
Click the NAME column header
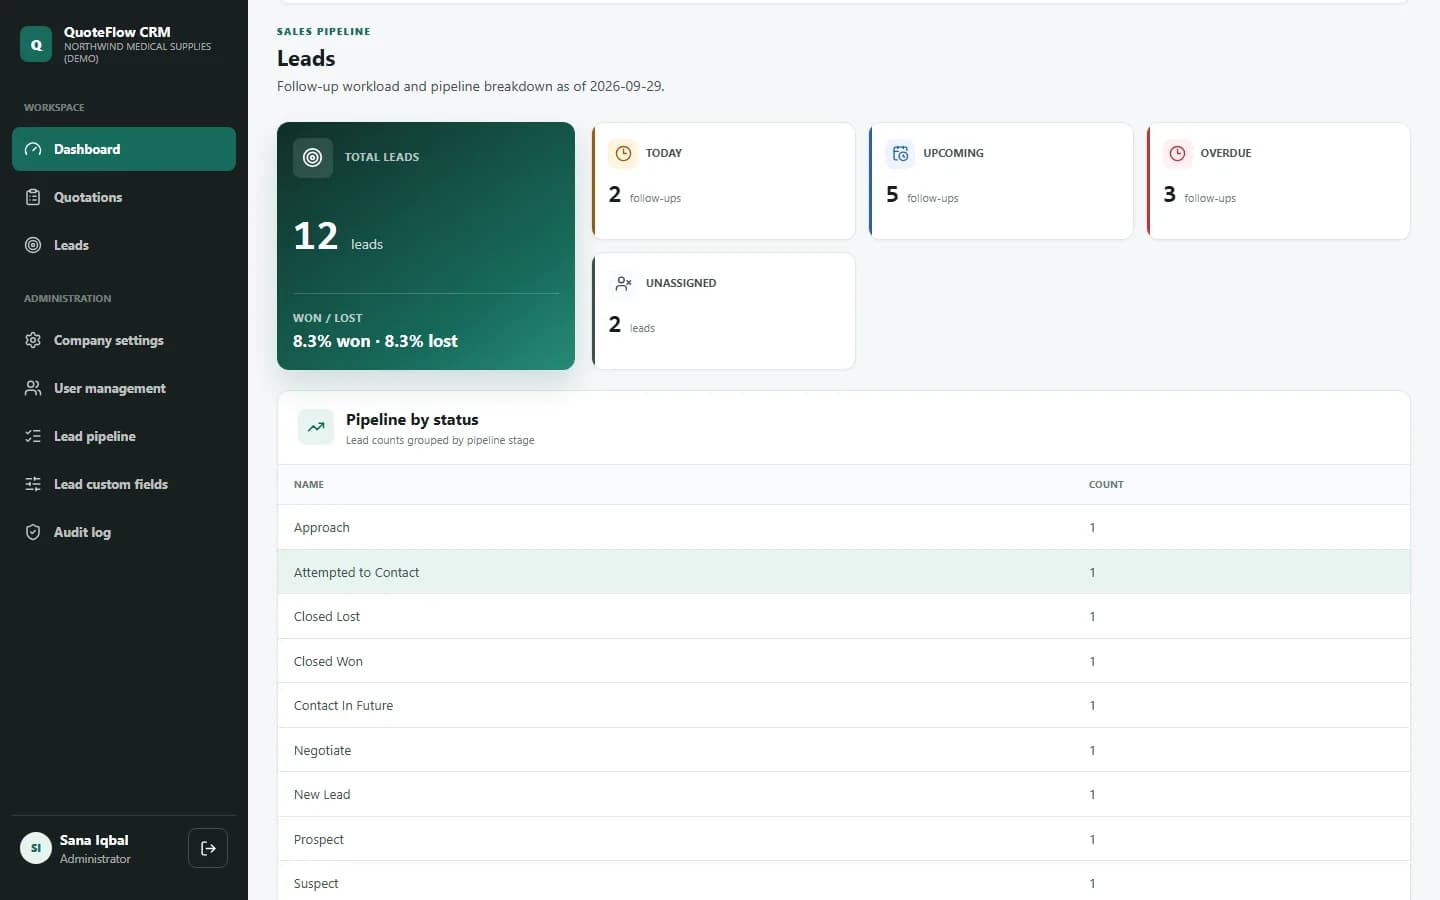pos(309,484)
